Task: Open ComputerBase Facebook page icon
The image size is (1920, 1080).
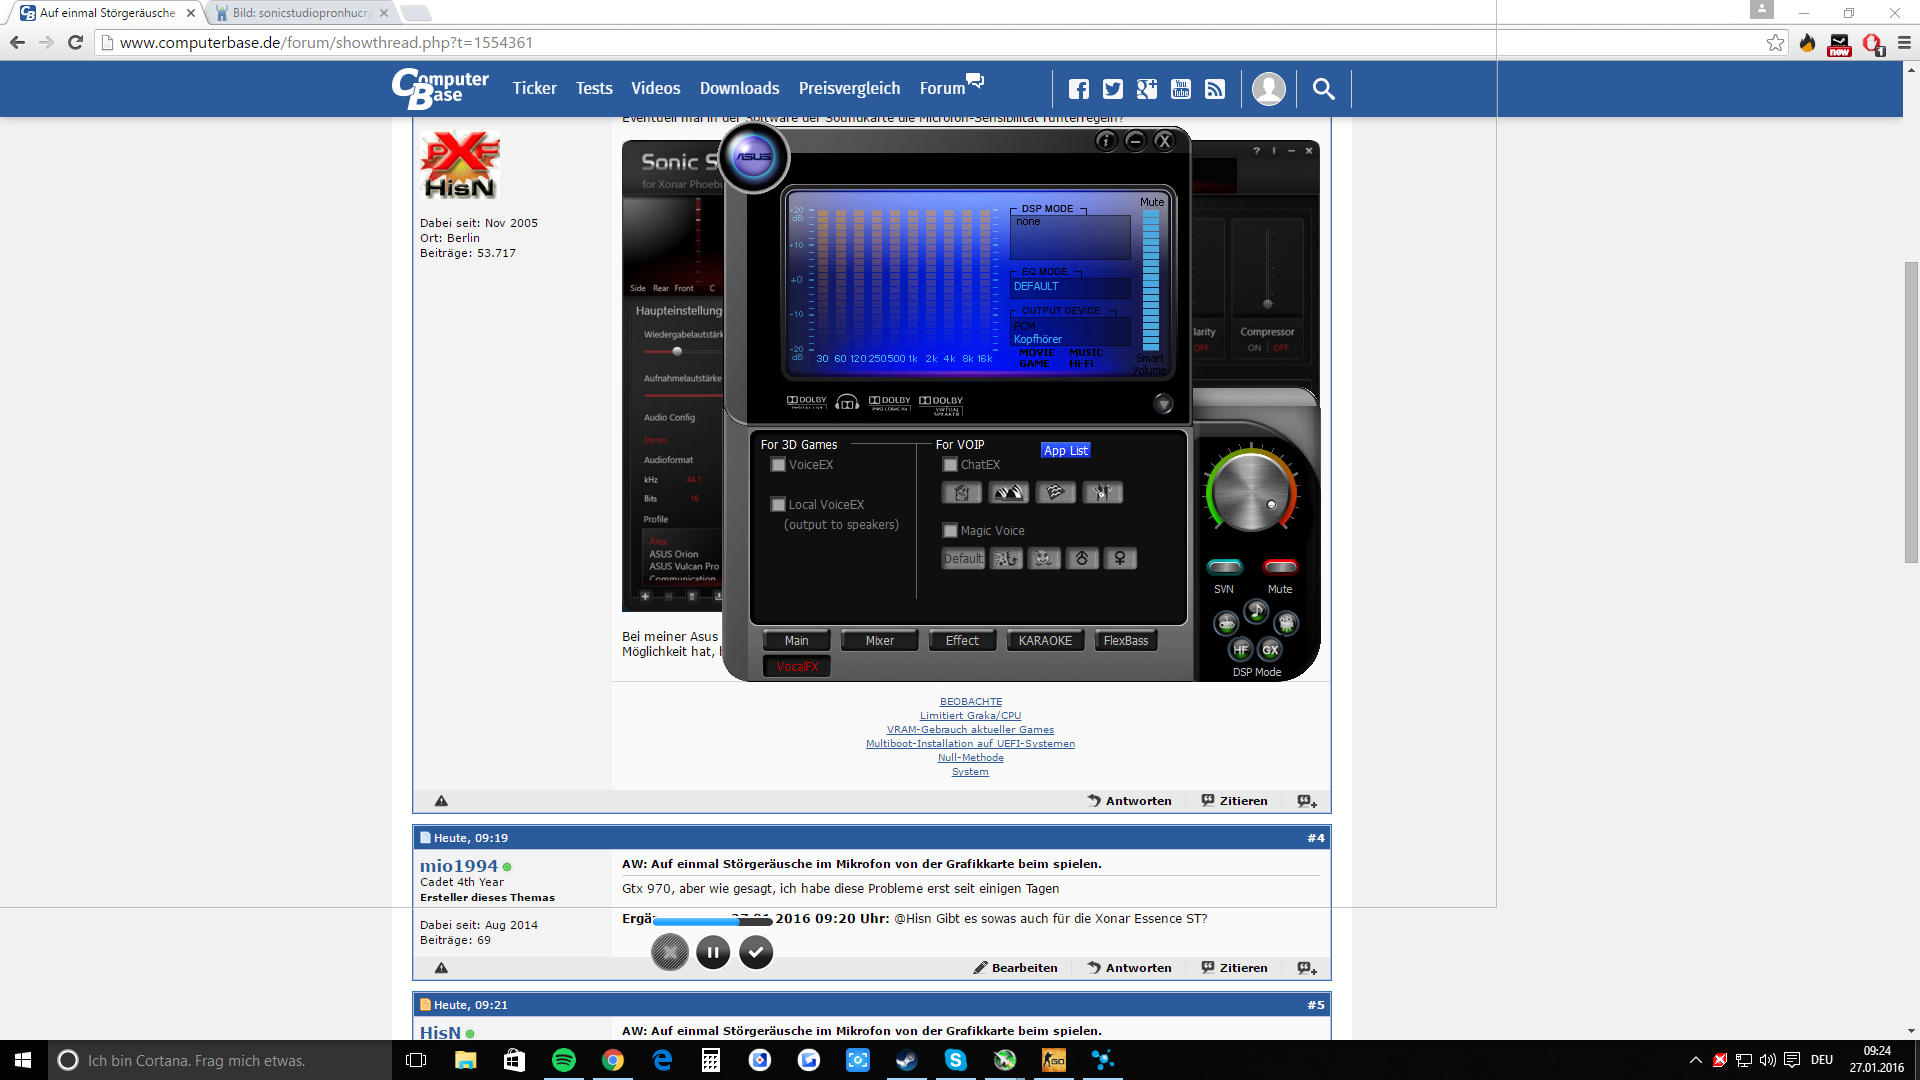Action: pyautogui.click(x=1078, y=89)
